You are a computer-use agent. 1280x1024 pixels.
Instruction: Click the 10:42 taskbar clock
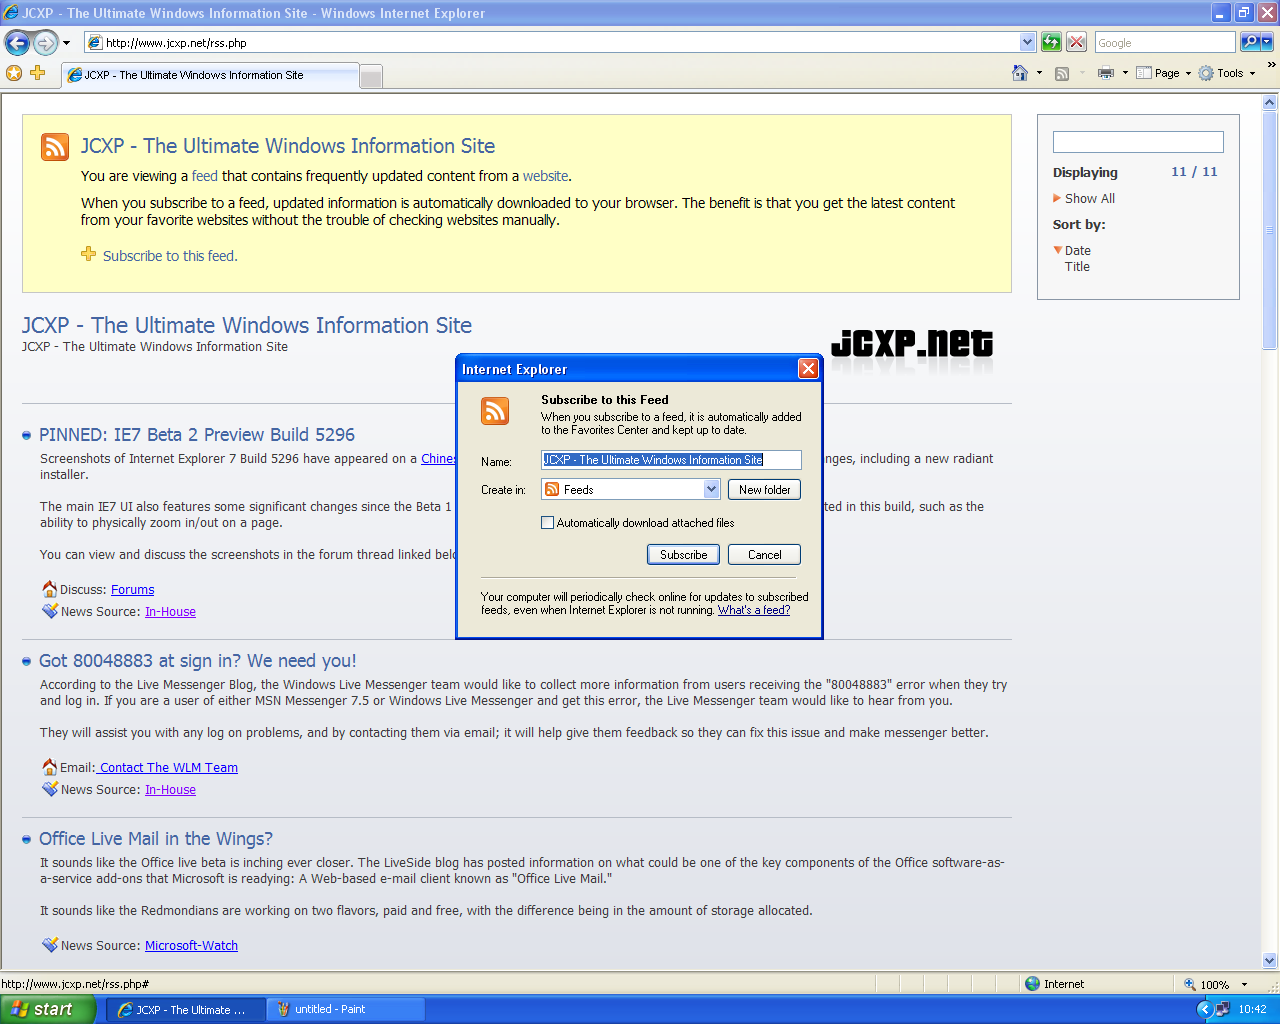[x=1252, y=1010]
